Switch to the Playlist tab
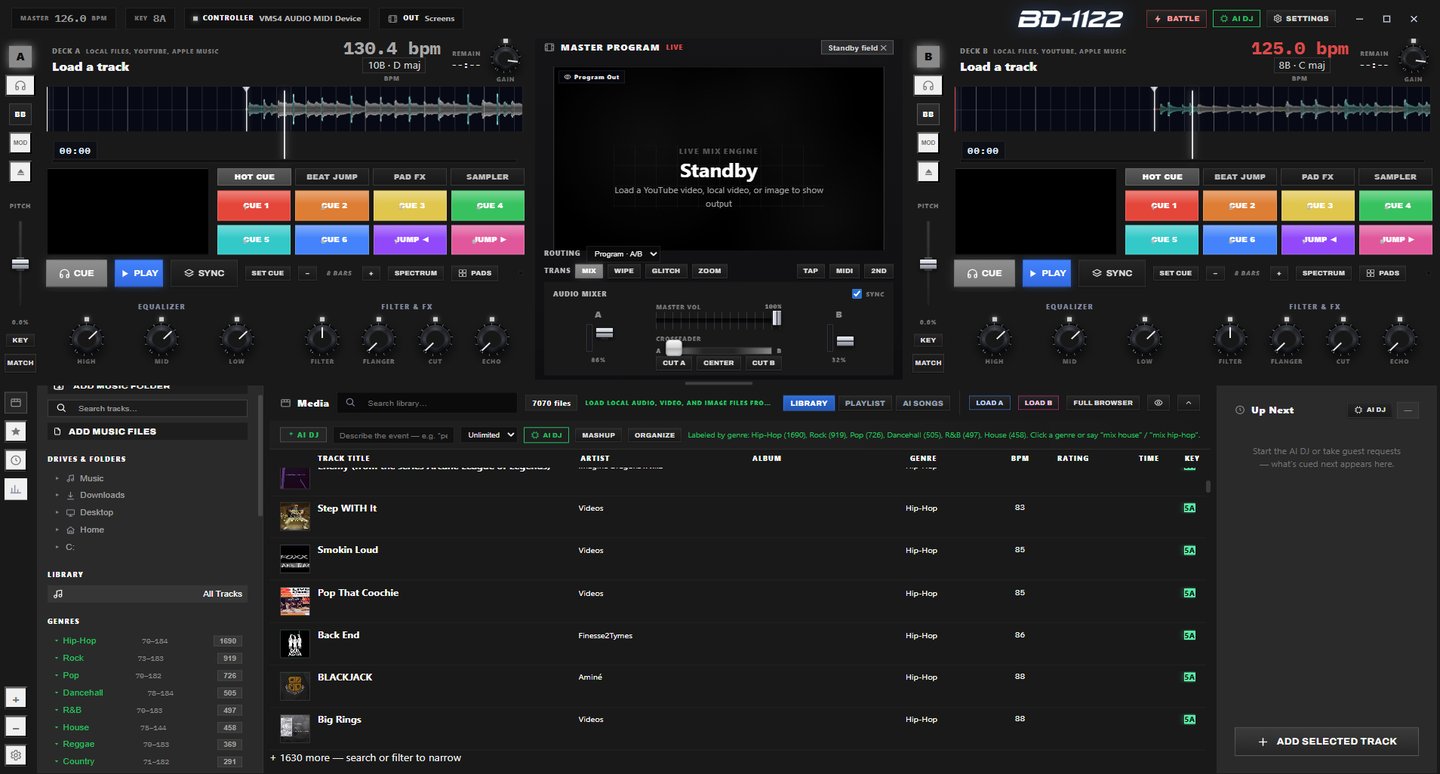Image resolution: width=1440 pixels, height=774 pixels. click(x=865, y=403)
